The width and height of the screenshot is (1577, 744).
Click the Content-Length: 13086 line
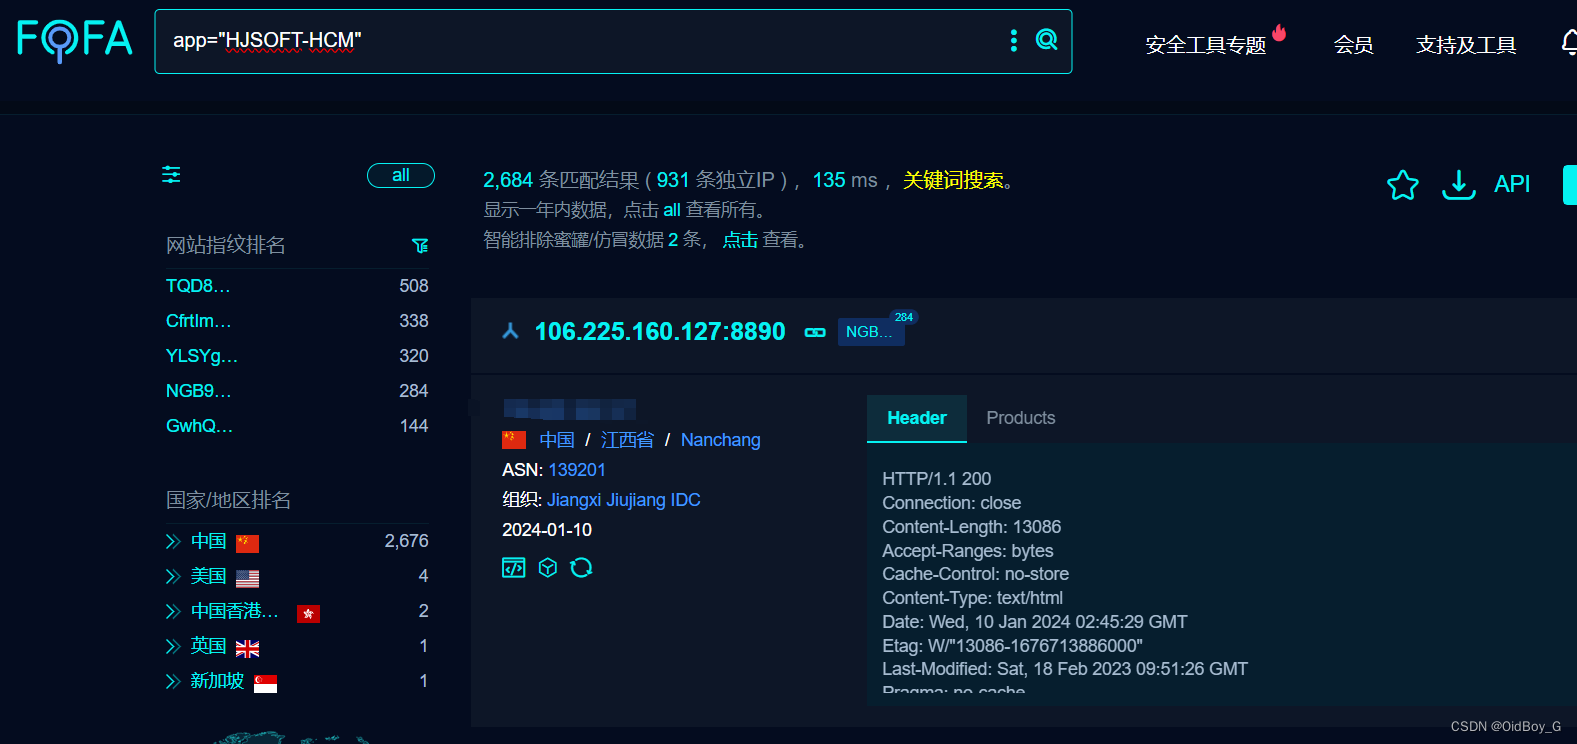(972, 527)
